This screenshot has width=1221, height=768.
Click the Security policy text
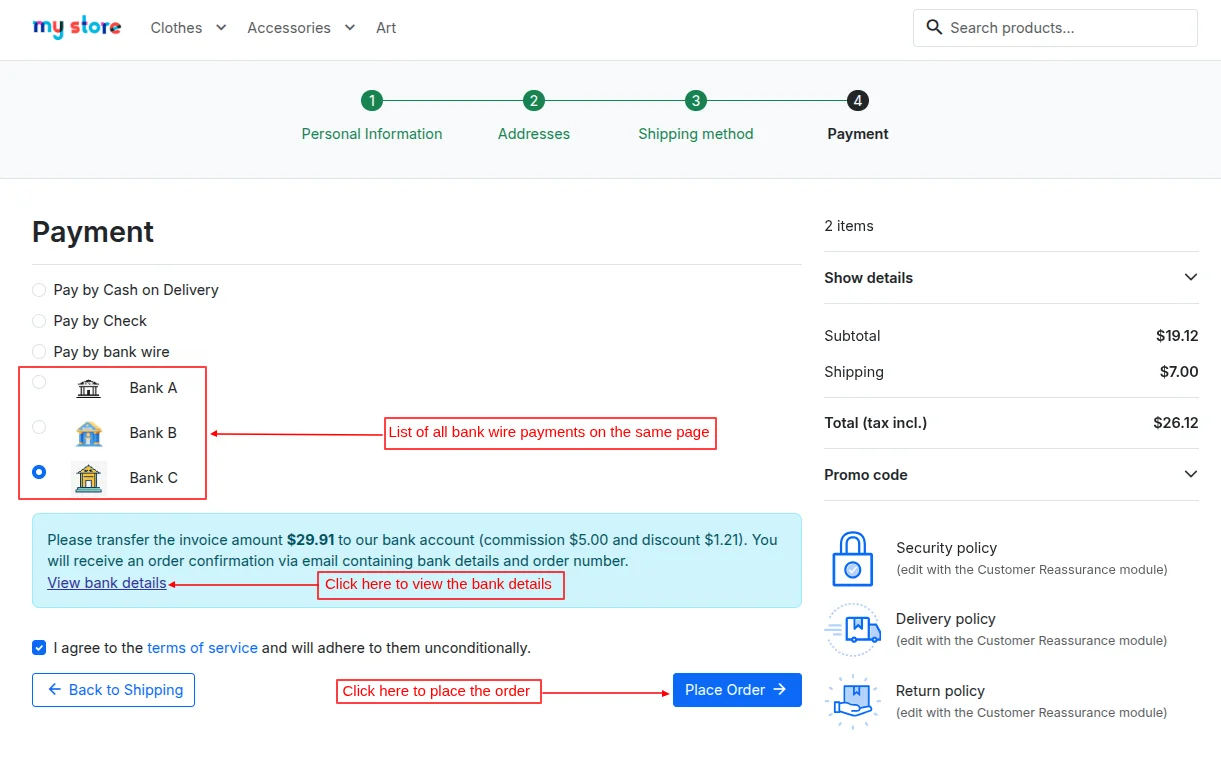[946, 548]
